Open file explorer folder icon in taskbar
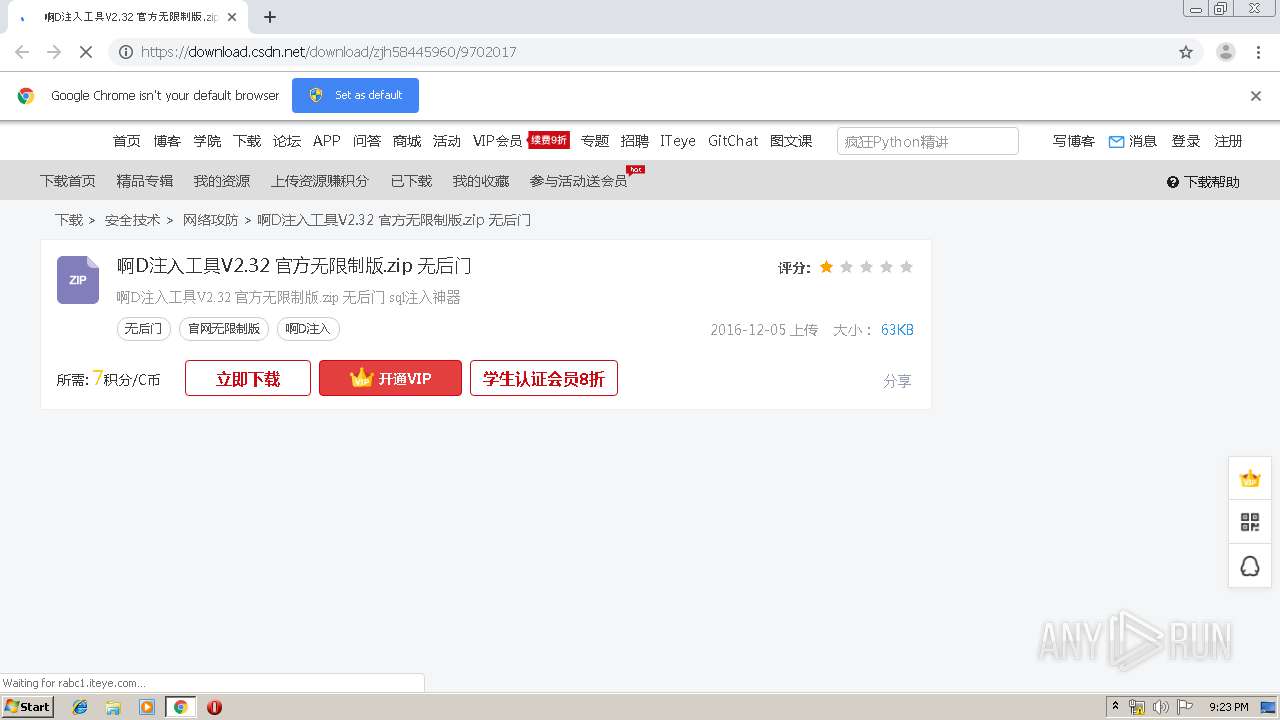This screenshot has height=720, width=1280. [113, 707]
